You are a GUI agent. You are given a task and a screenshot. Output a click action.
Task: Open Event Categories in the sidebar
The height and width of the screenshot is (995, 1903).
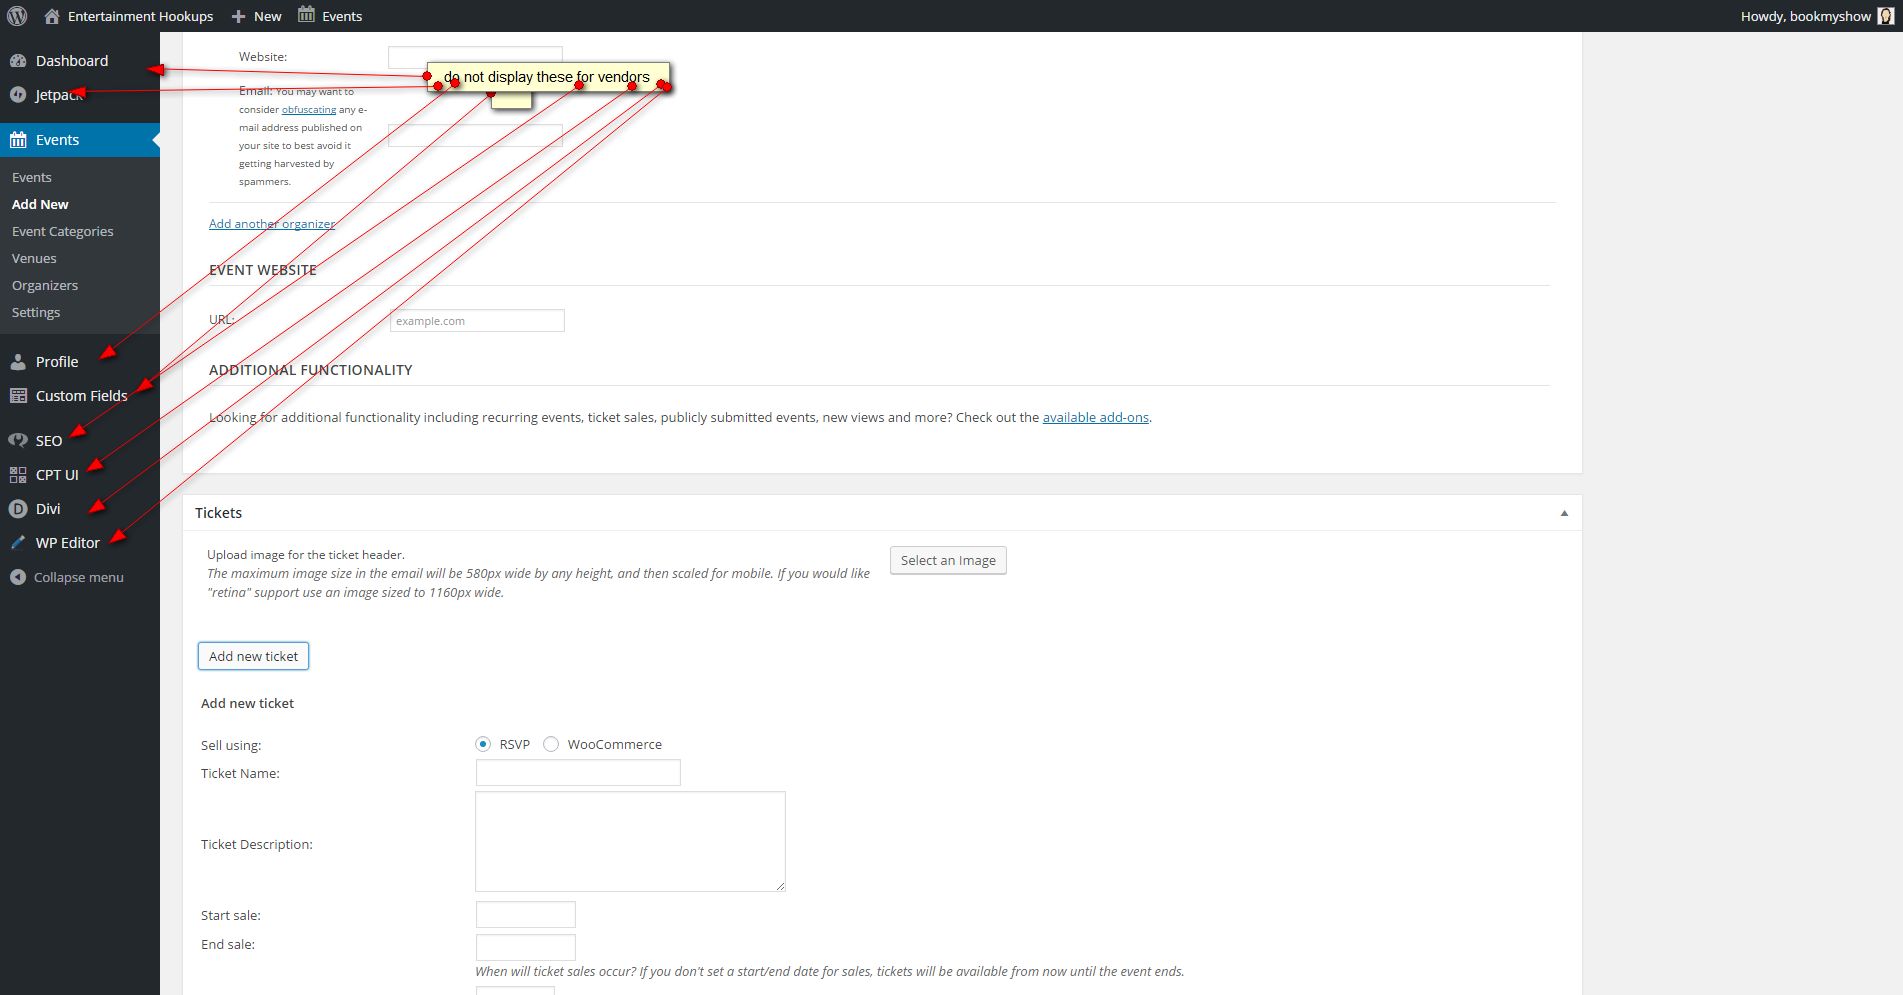point(62,231)
